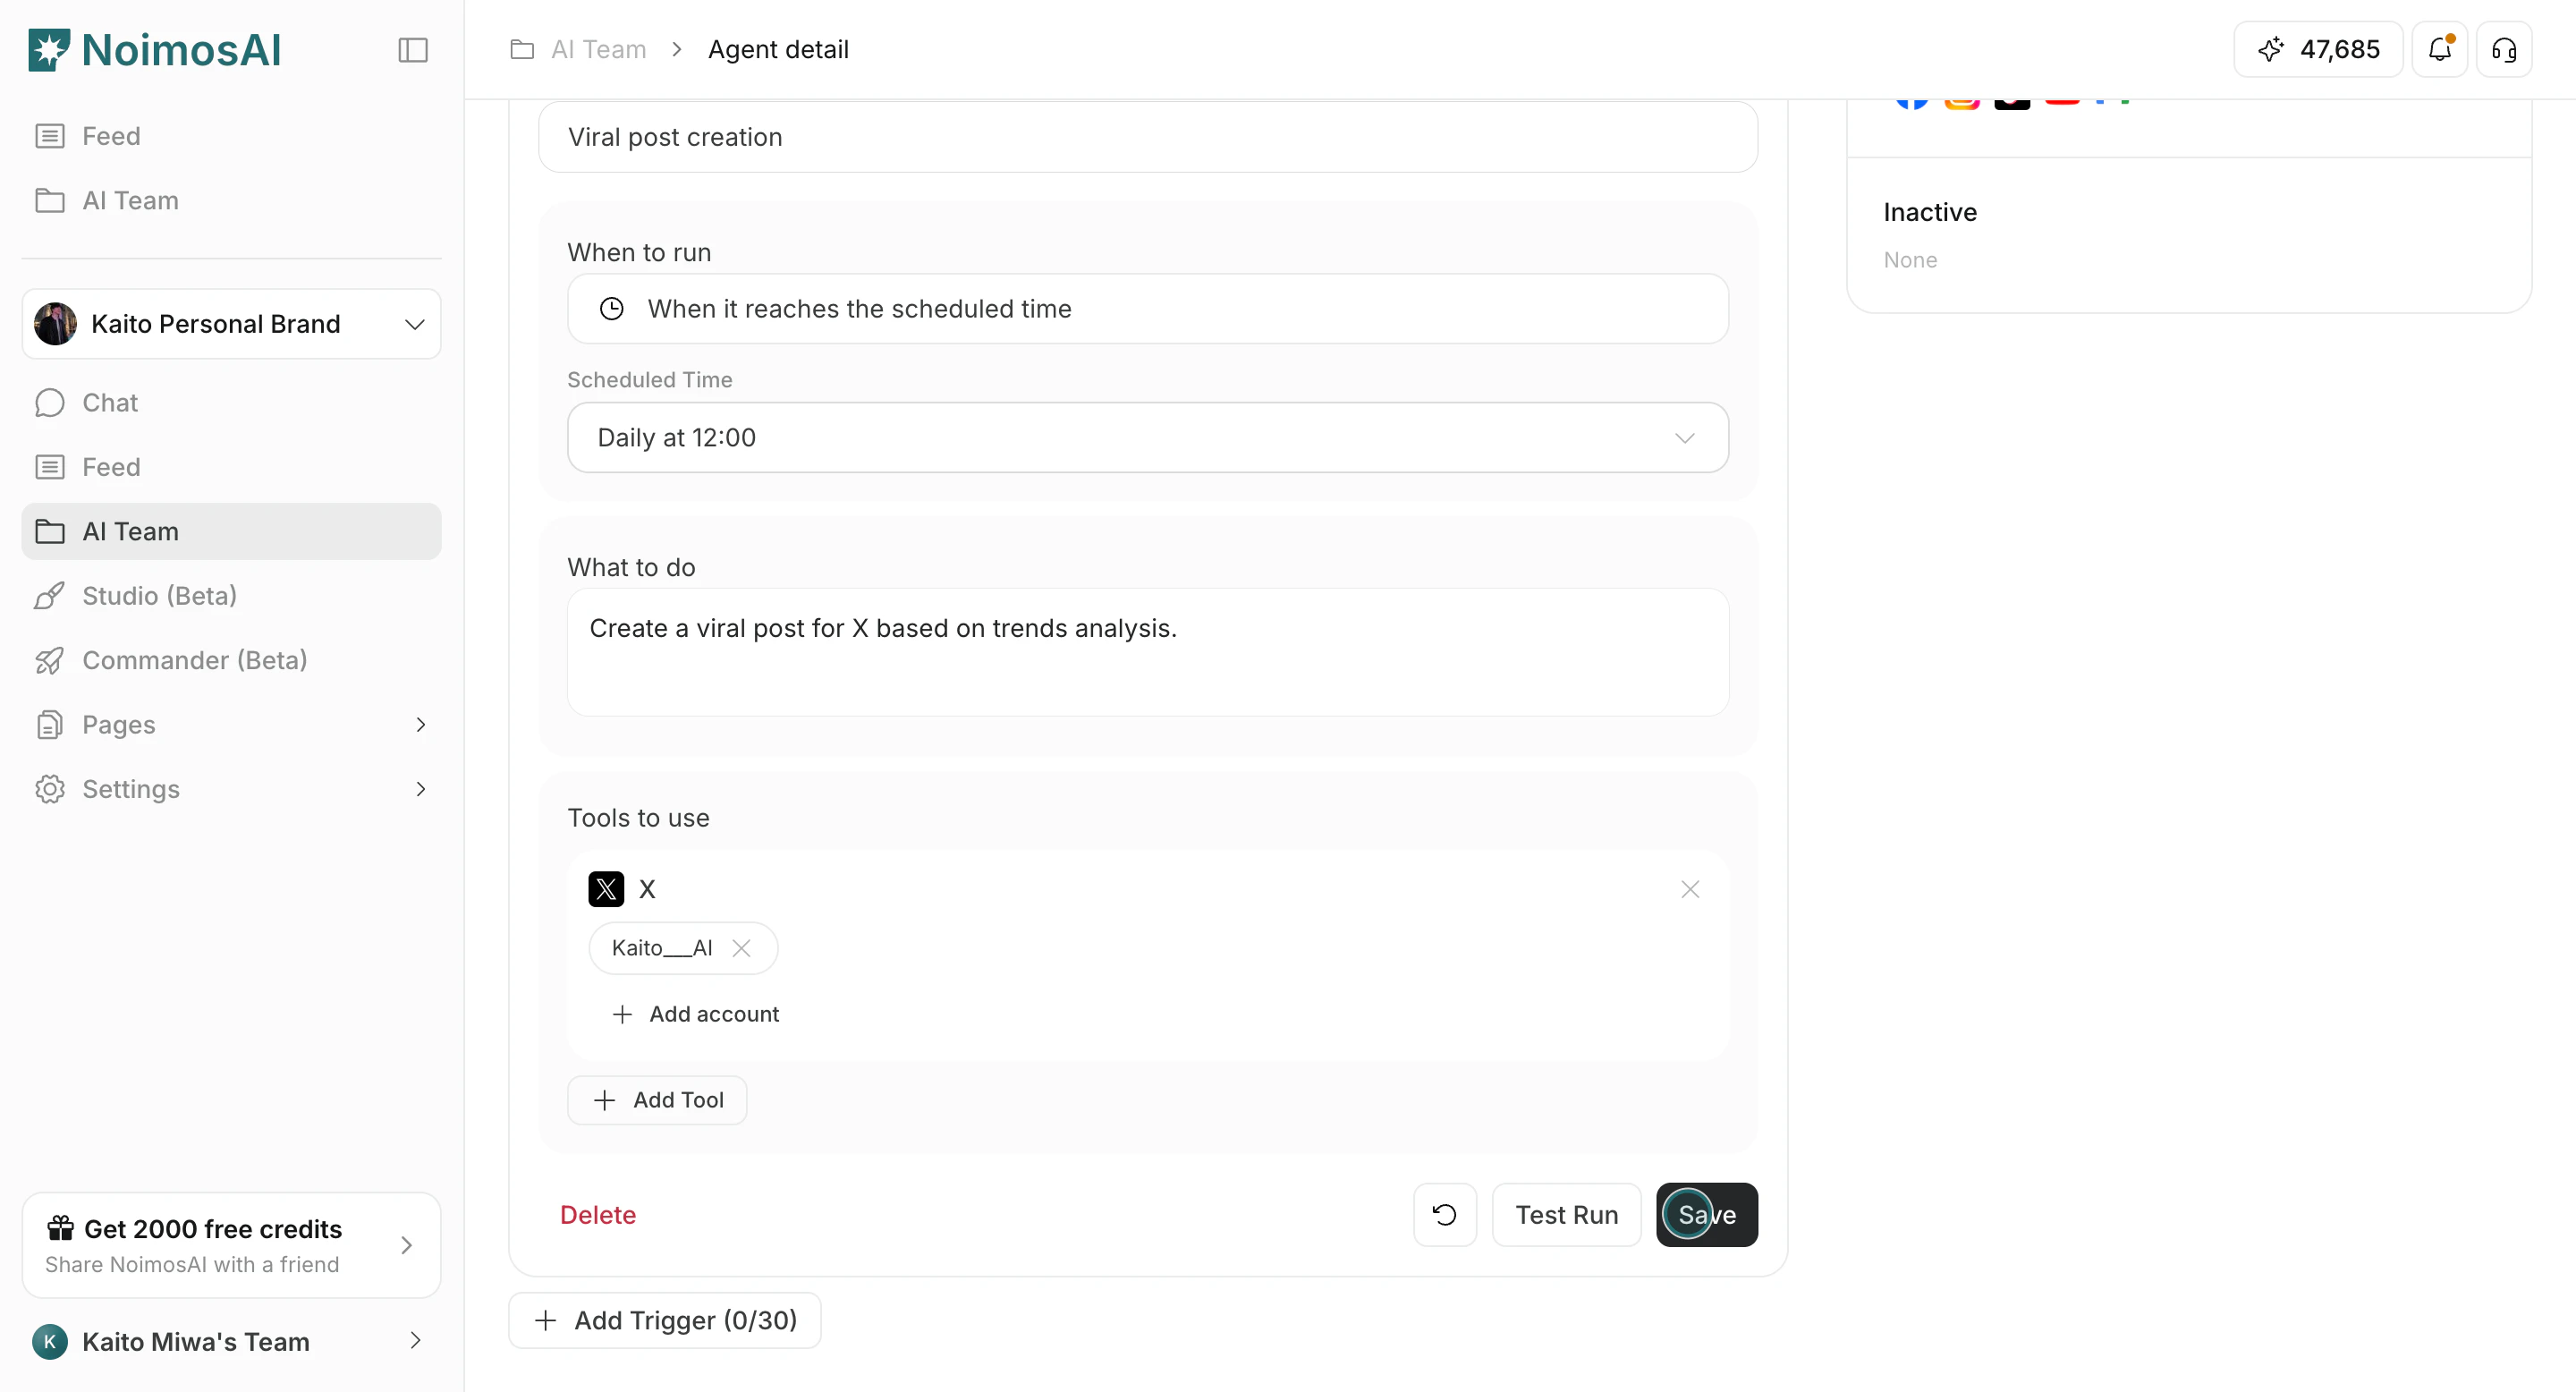Edit the Viral post creation title field
This screenshot has height=1392, width=2576.
click(x=1147, y=137)
